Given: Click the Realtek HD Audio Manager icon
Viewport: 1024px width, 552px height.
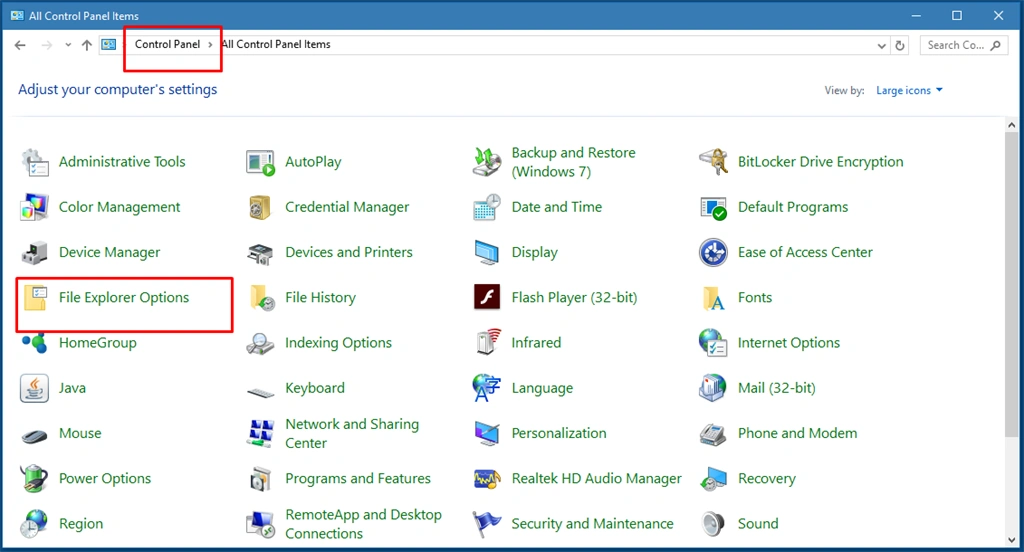Looking at the screenshot, I should point(487,479).
